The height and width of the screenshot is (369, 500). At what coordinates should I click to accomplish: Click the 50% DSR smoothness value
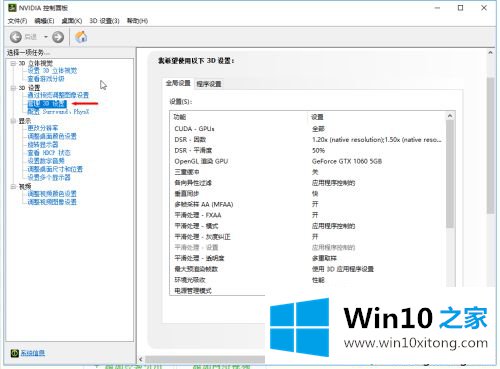(x=318, y=150)
